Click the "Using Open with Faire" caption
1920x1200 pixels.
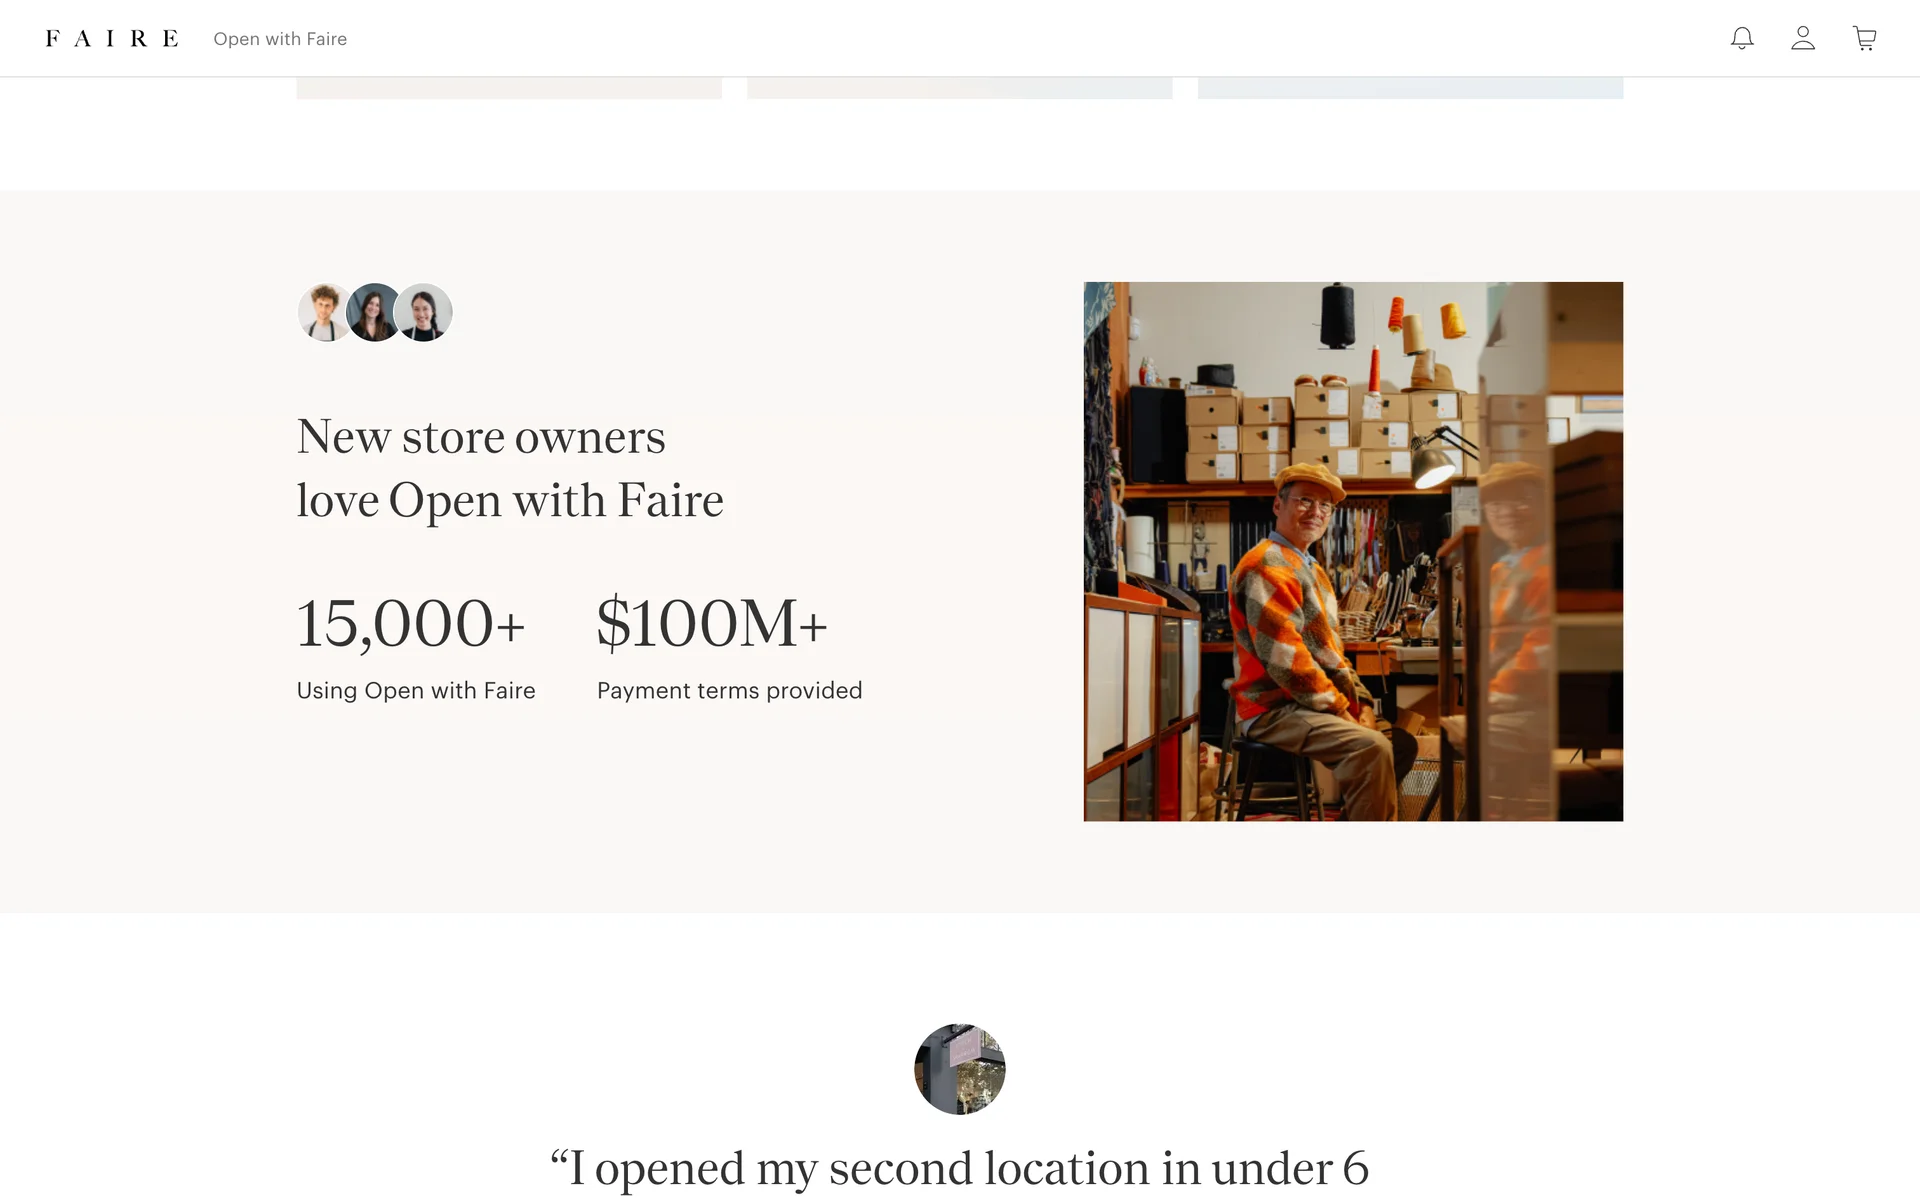point(416,691)
